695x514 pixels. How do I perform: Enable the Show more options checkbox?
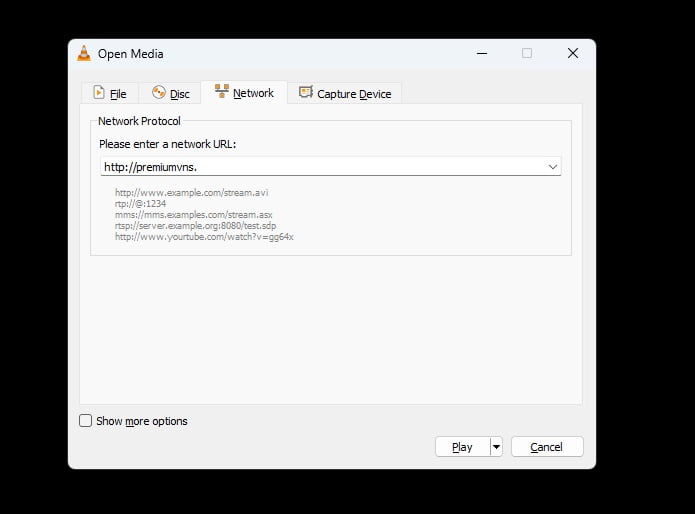(x=86, y=421)
